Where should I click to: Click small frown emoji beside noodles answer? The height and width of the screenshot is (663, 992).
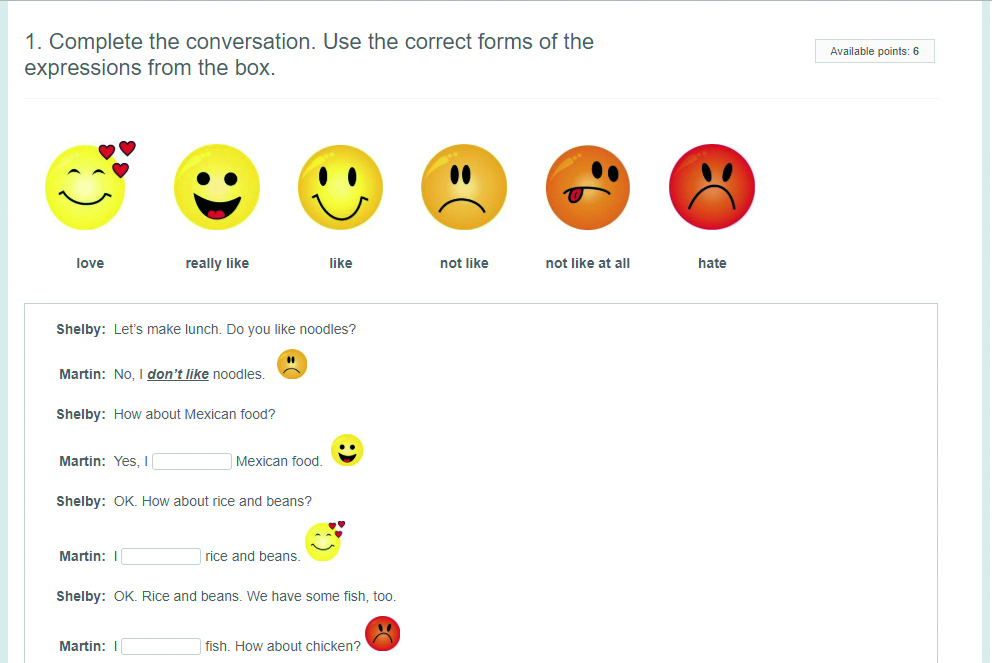pos(291,364)
